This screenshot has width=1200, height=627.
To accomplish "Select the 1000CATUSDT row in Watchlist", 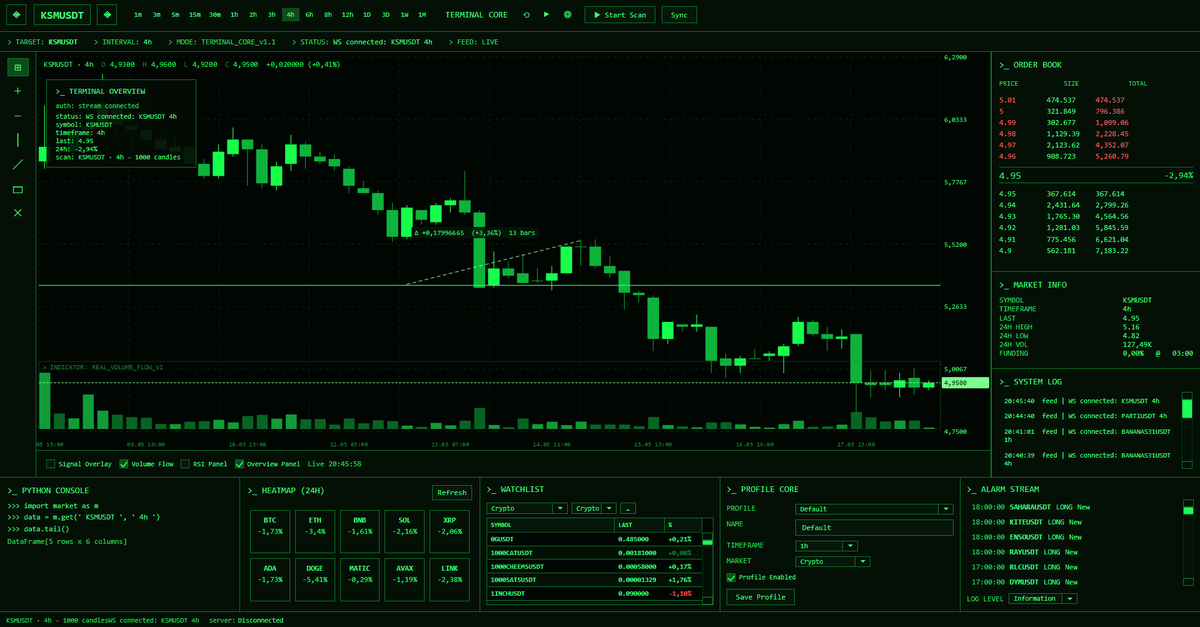I will 593,552.
